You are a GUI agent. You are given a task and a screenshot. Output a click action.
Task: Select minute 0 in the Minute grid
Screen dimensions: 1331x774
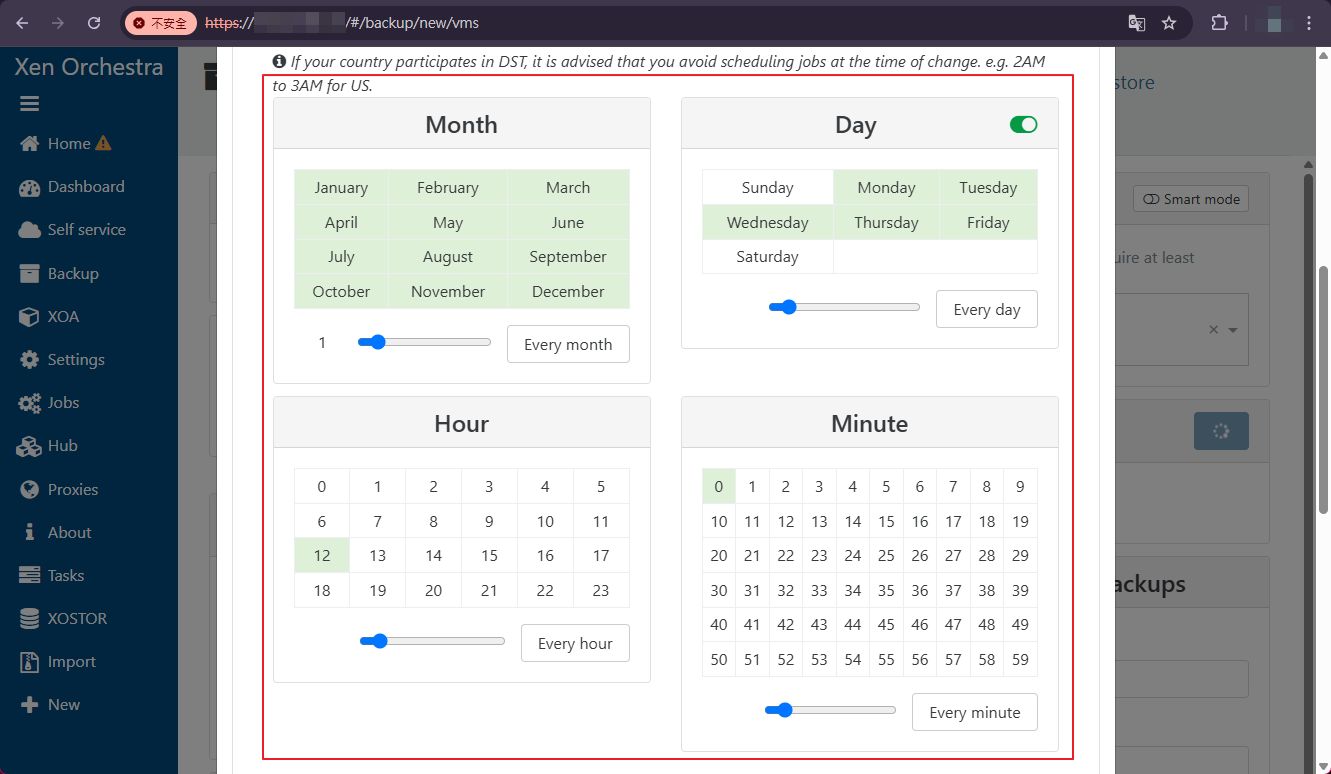point(719,487)
